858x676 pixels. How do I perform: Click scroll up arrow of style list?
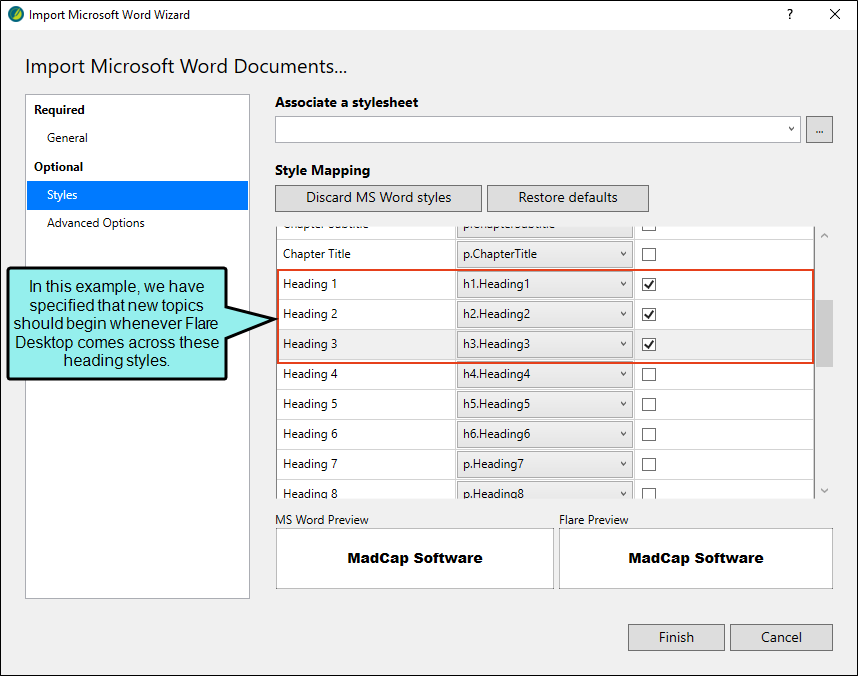(x=825, y=235)
